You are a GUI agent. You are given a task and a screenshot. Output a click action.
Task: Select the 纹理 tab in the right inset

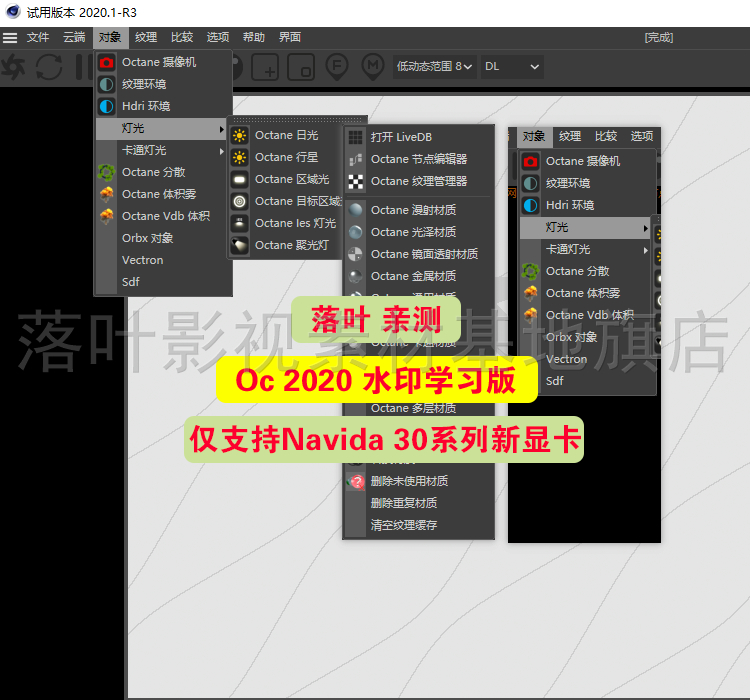pos(570,136)
